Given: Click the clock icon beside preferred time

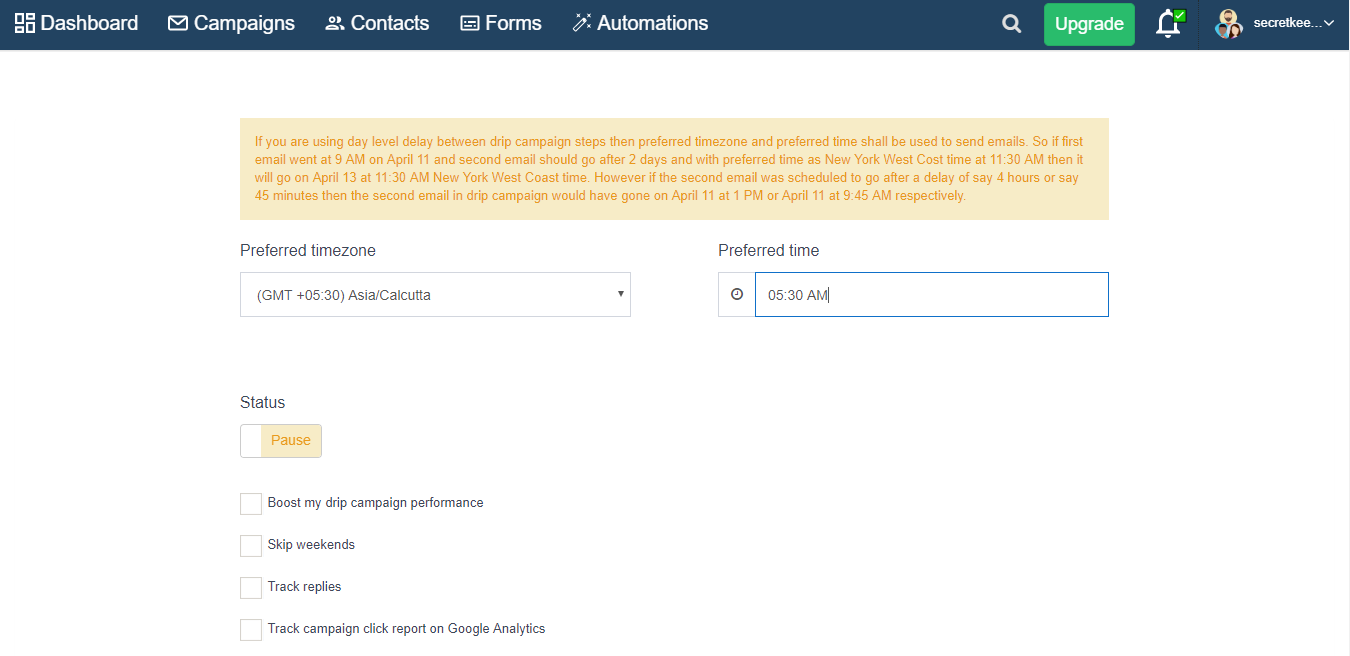Looking at the screenshot, I should (x=737, y=295).
